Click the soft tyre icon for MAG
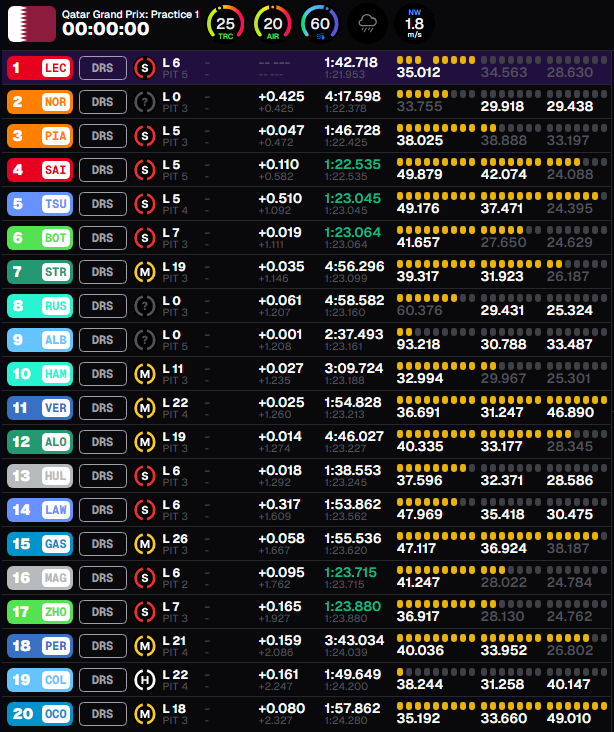 pos(145,578)
